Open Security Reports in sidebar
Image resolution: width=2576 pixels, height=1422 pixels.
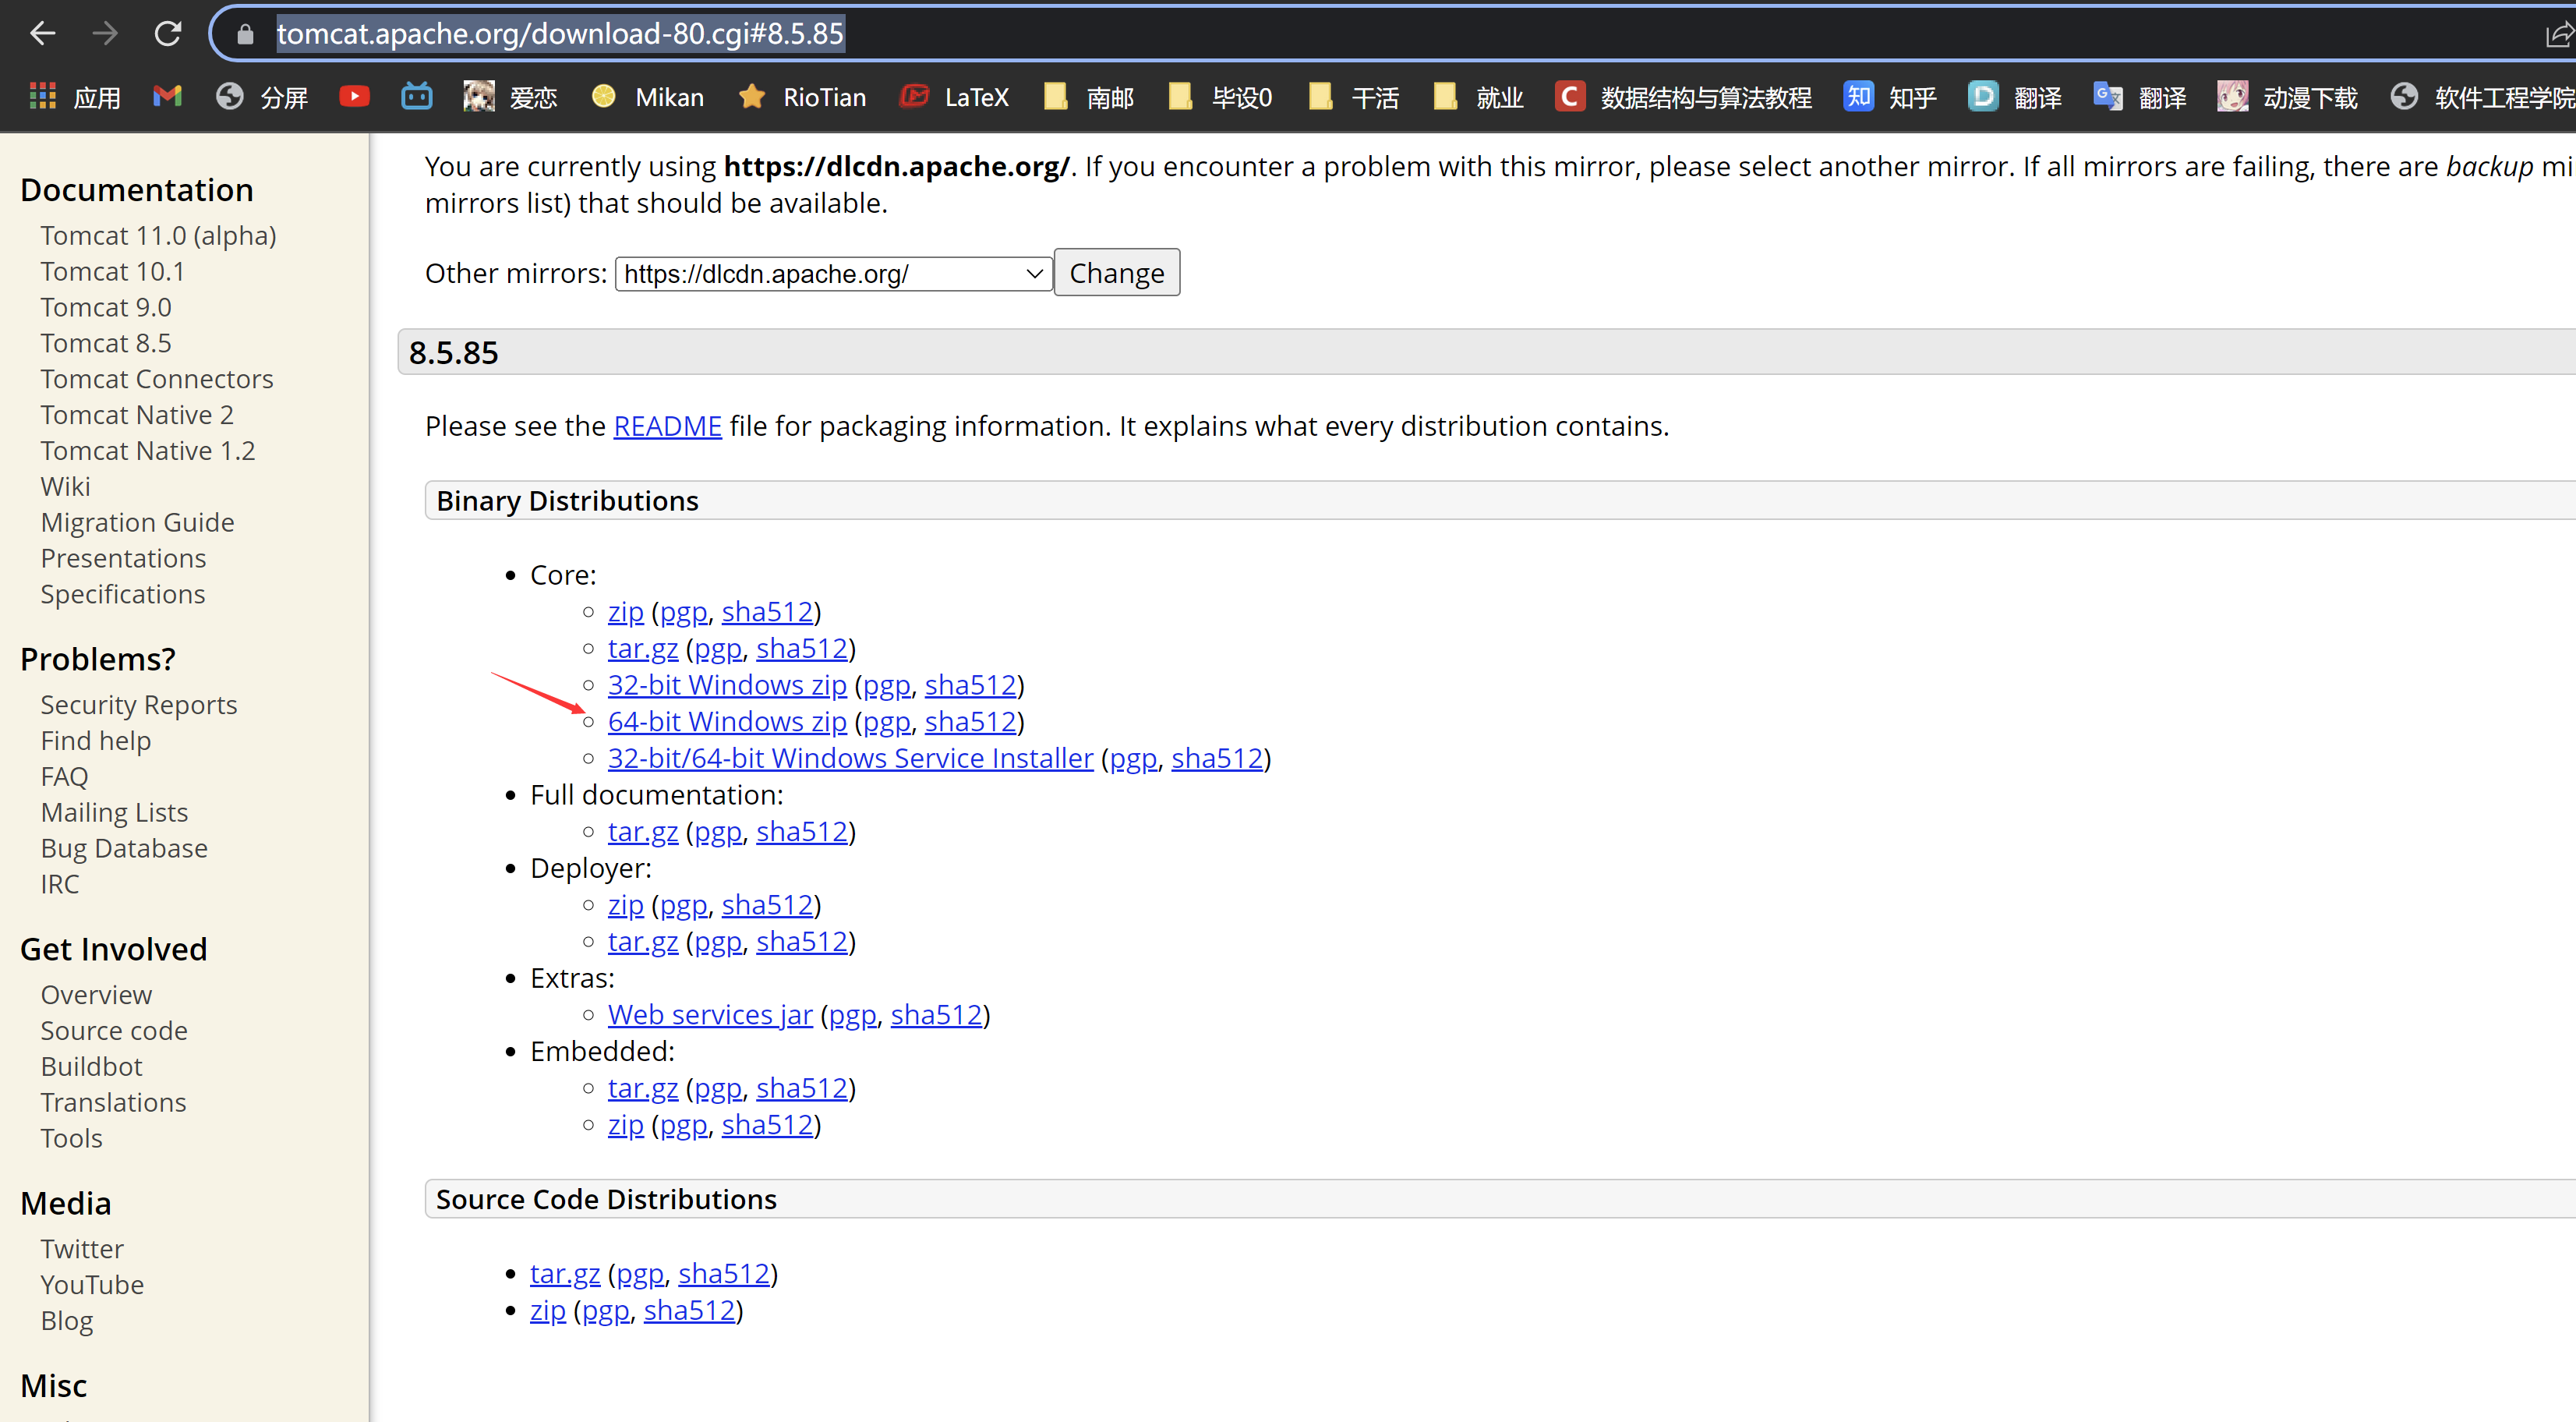pyautogui.click(x=138, y=705)
